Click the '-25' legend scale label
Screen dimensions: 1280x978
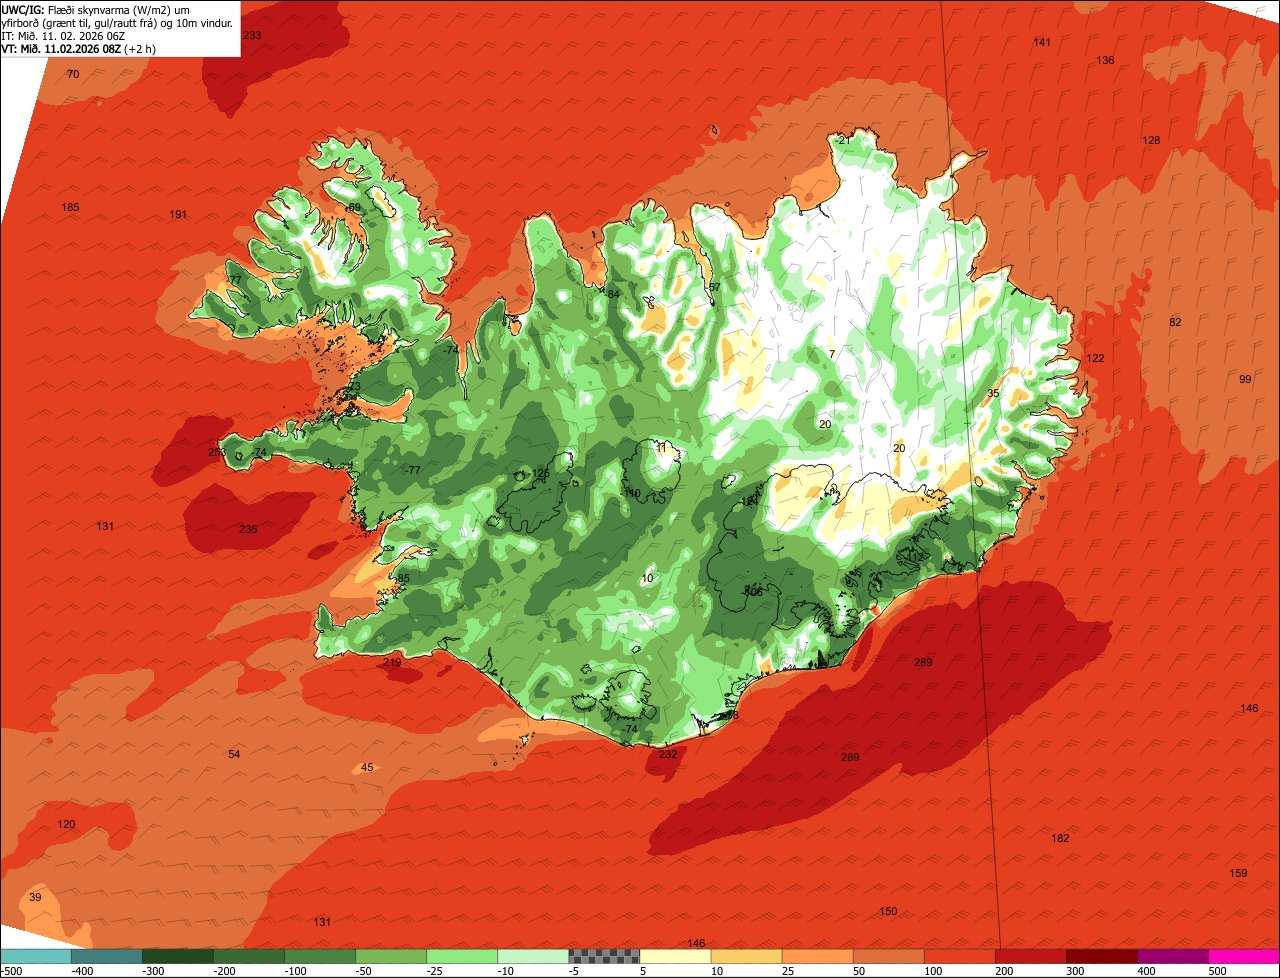[x=436, y=971]
